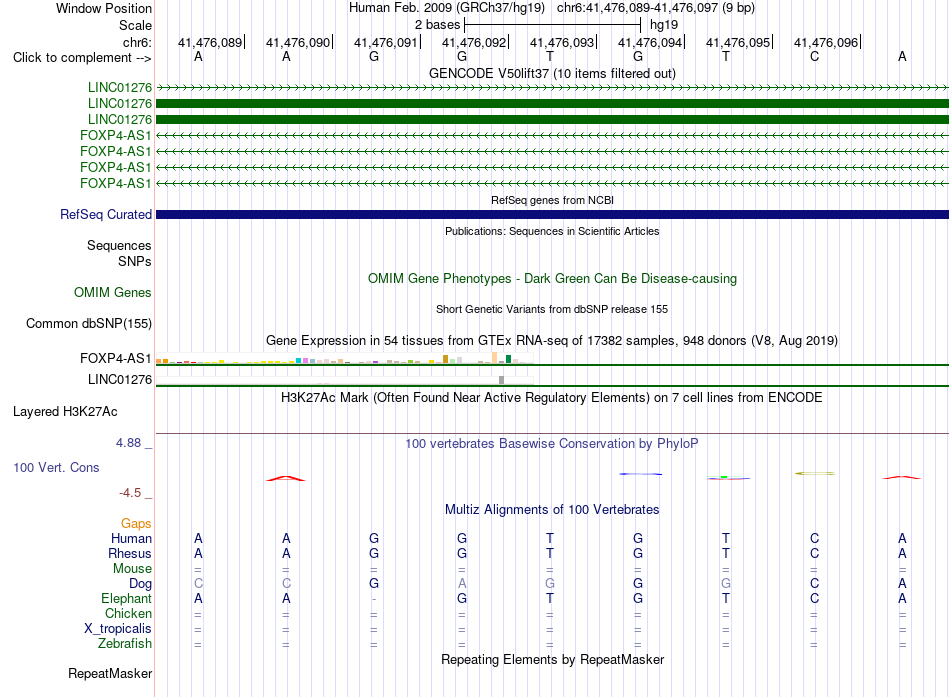950x697 pixels.
Task: Click the FOXP4-AS1 GTEx expression bar chart
Action: [x=344, y=358]
